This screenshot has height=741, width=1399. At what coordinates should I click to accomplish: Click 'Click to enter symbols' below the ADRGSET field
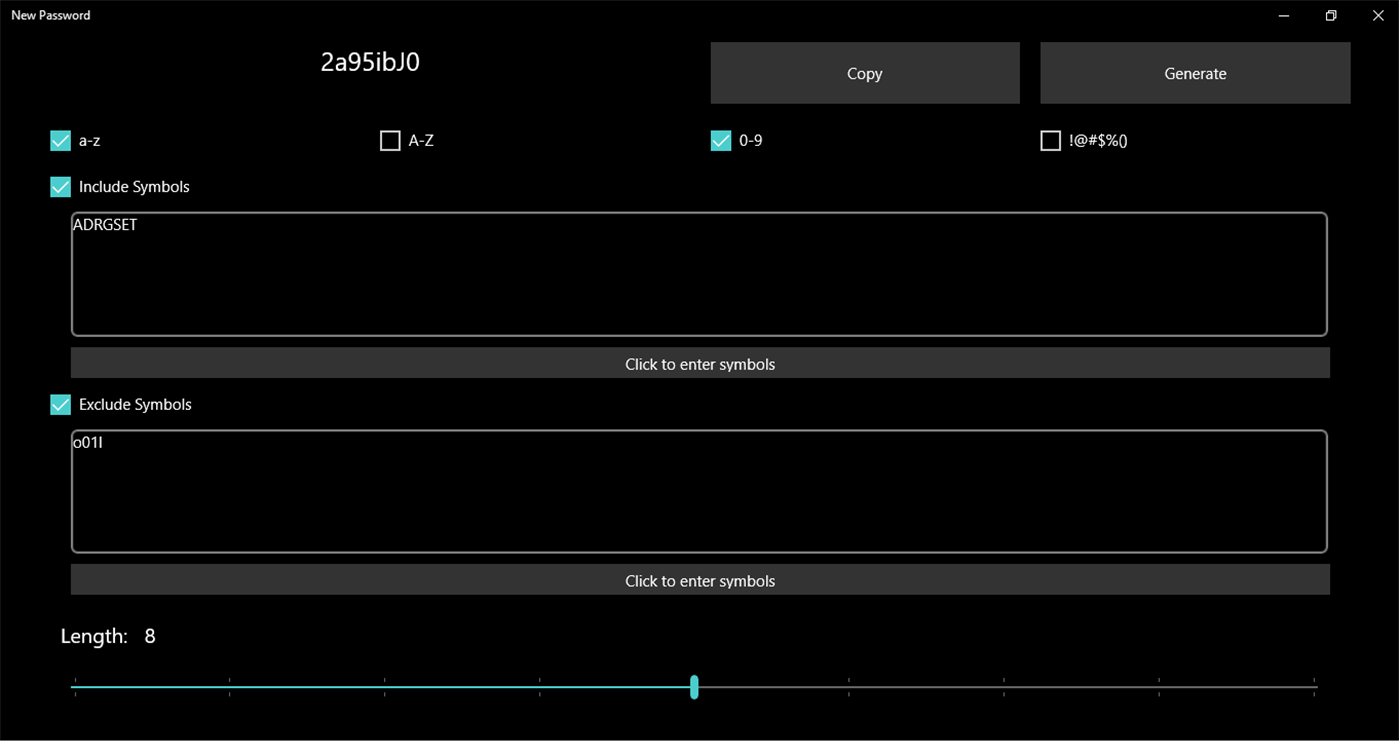pos(700,363)
